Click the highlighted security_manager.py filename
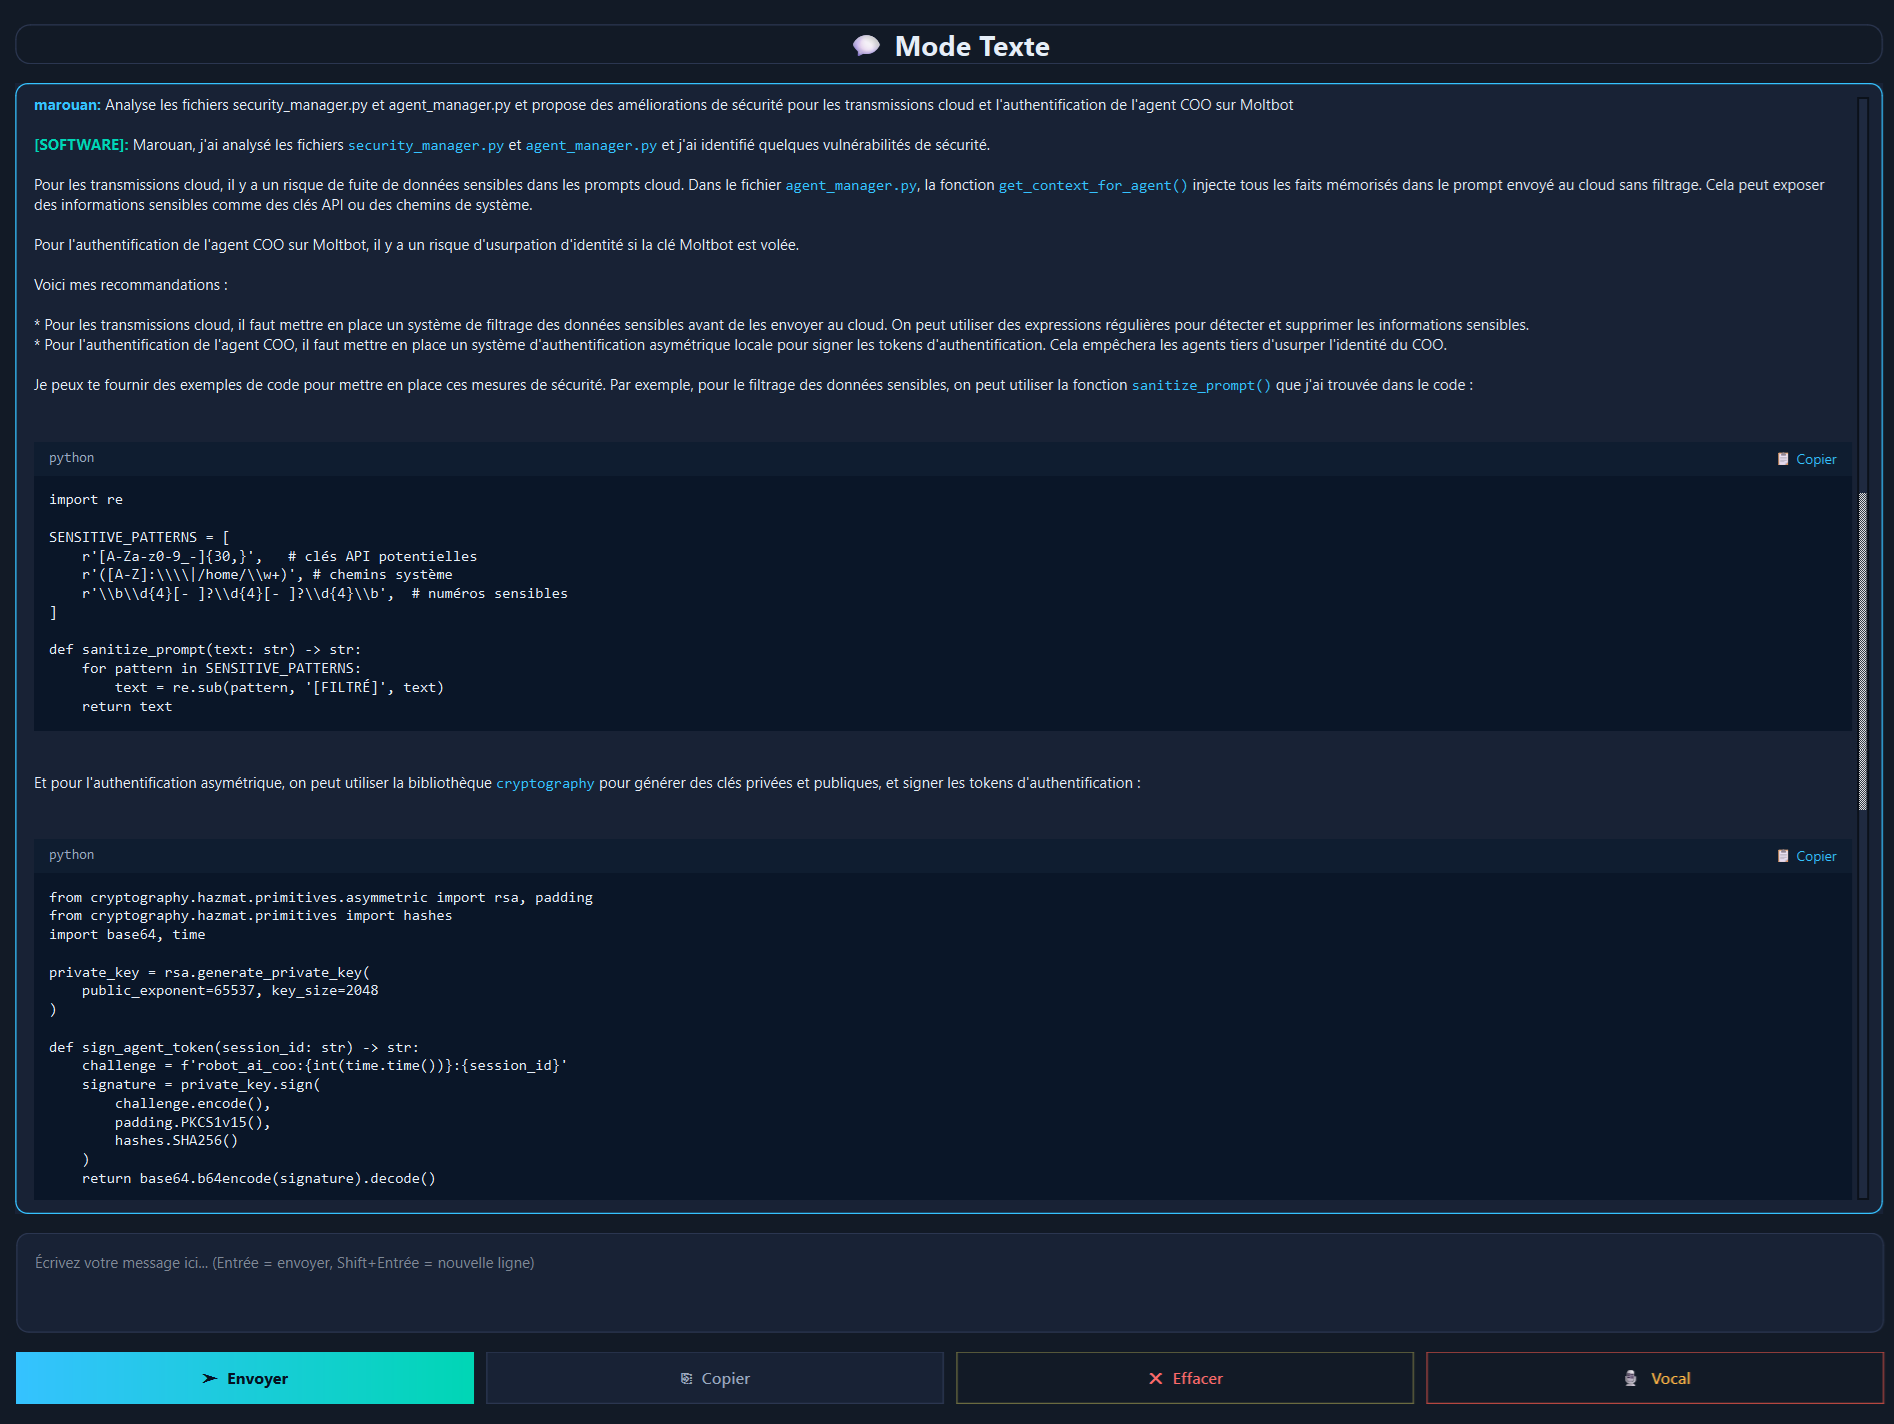1894x1424 pixels. pyautogui.click(x=425, y=145)
